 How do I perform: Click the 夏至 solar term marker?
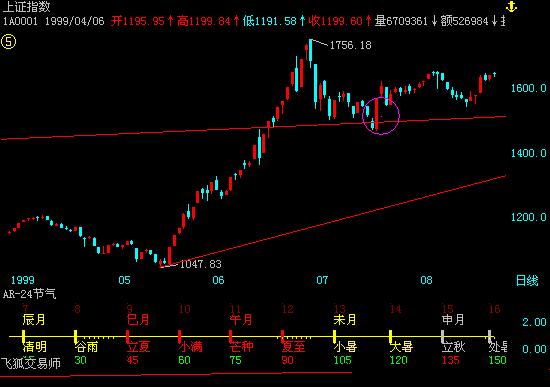294,347
